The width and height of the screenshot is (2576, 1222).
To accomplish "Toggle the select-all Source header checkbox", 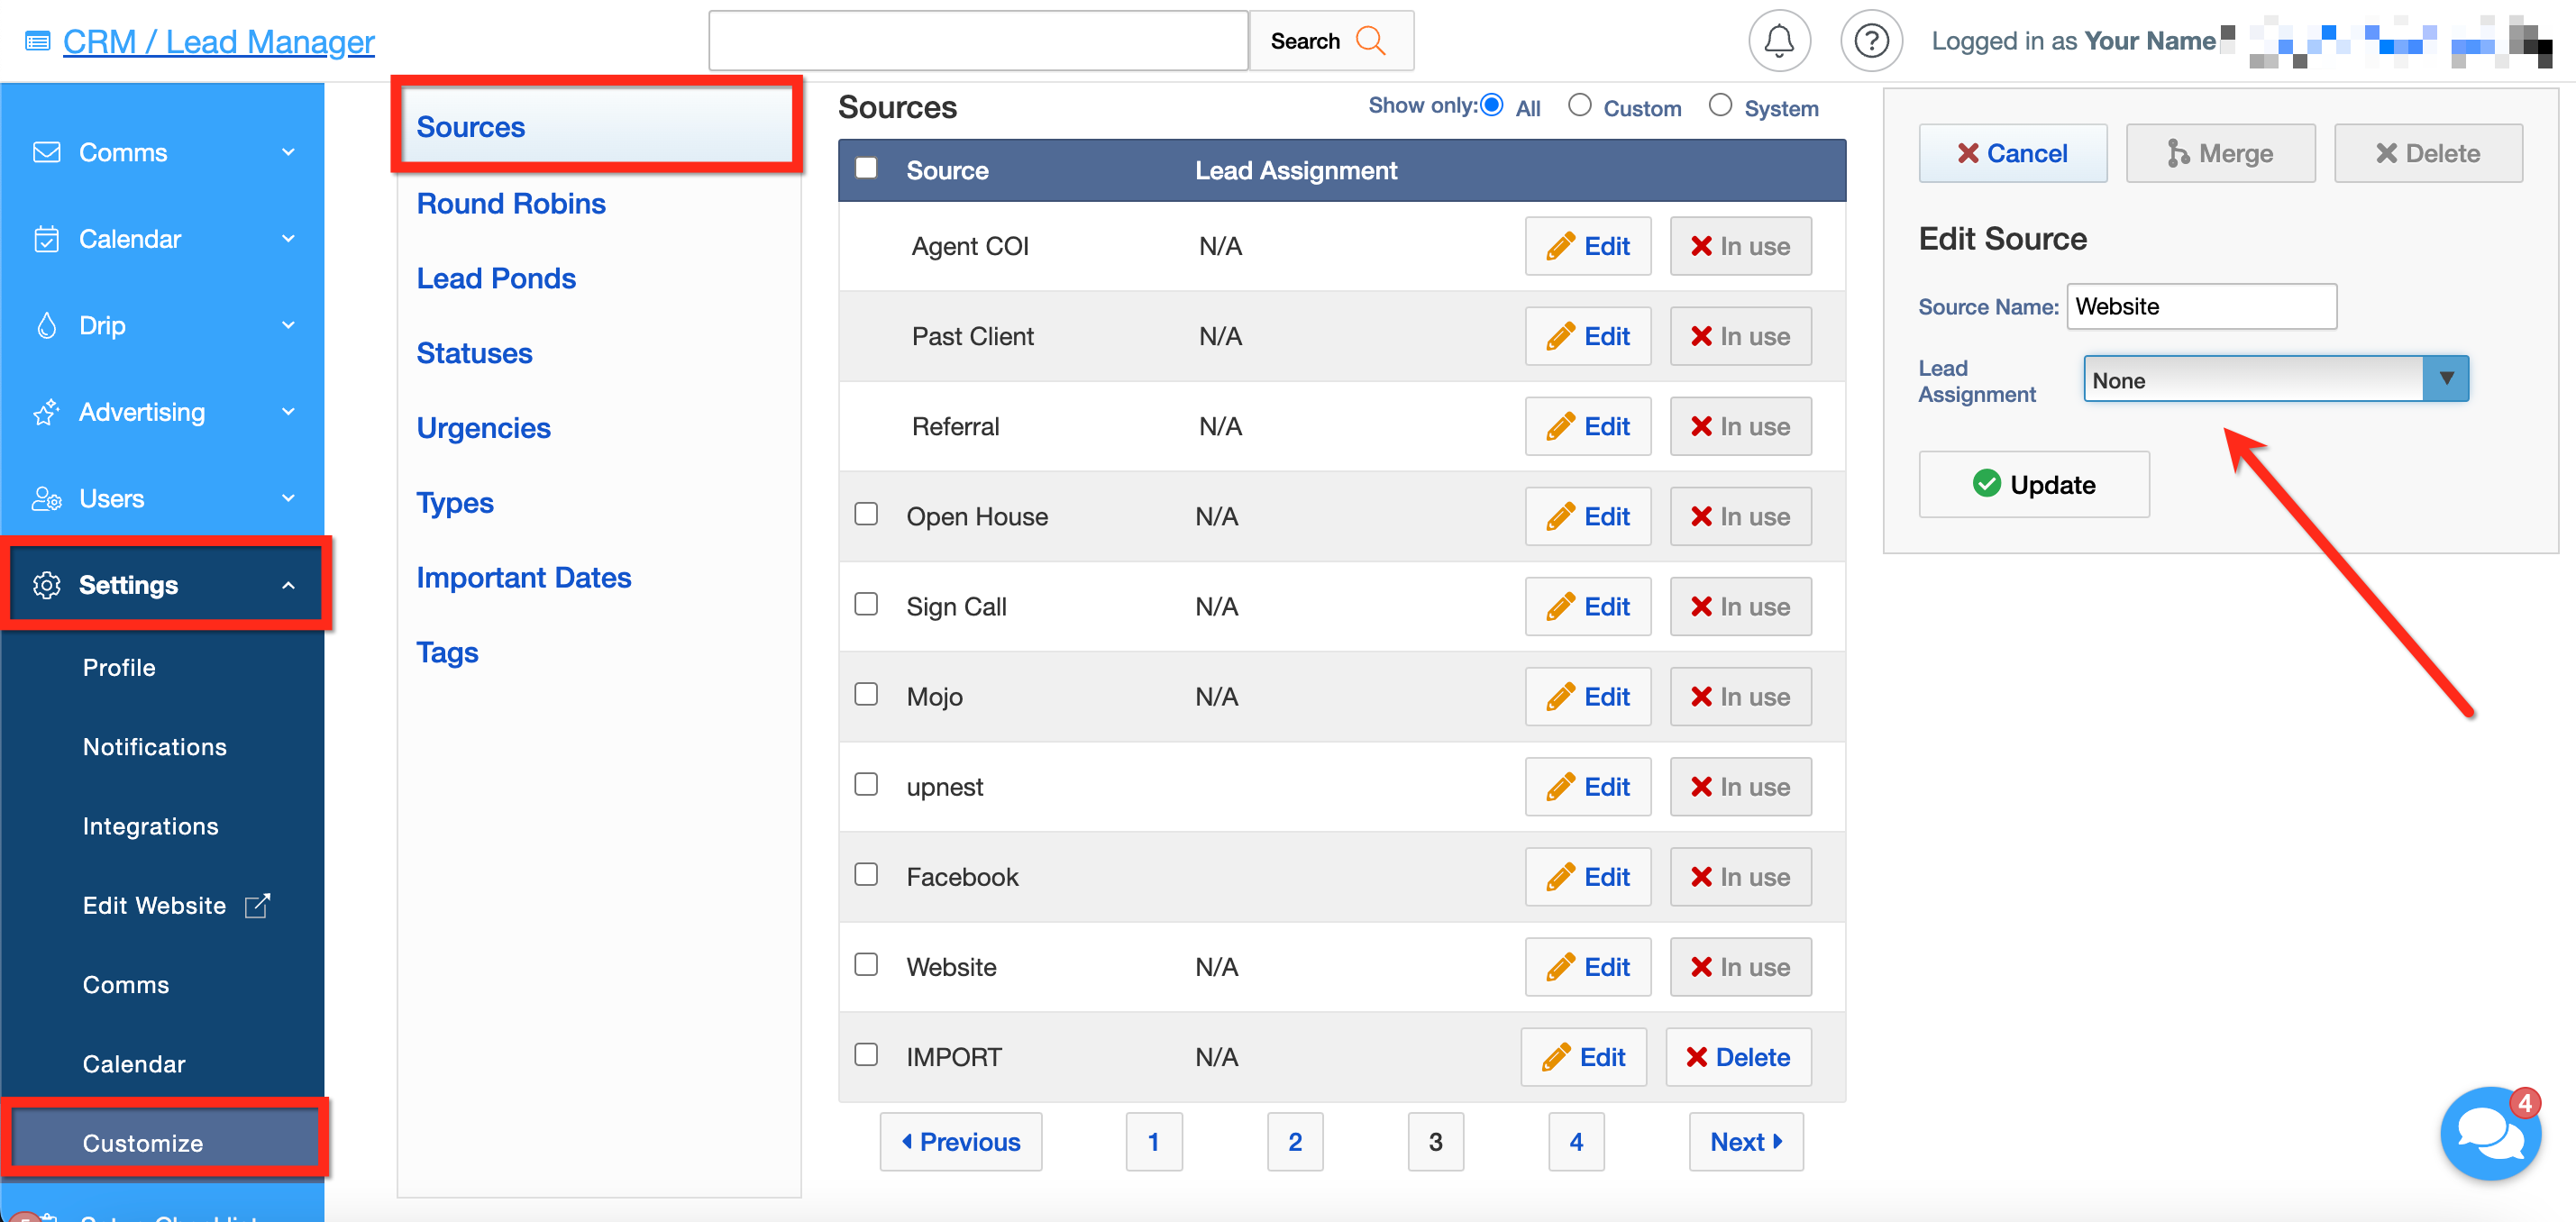I will tap(866, 168).
